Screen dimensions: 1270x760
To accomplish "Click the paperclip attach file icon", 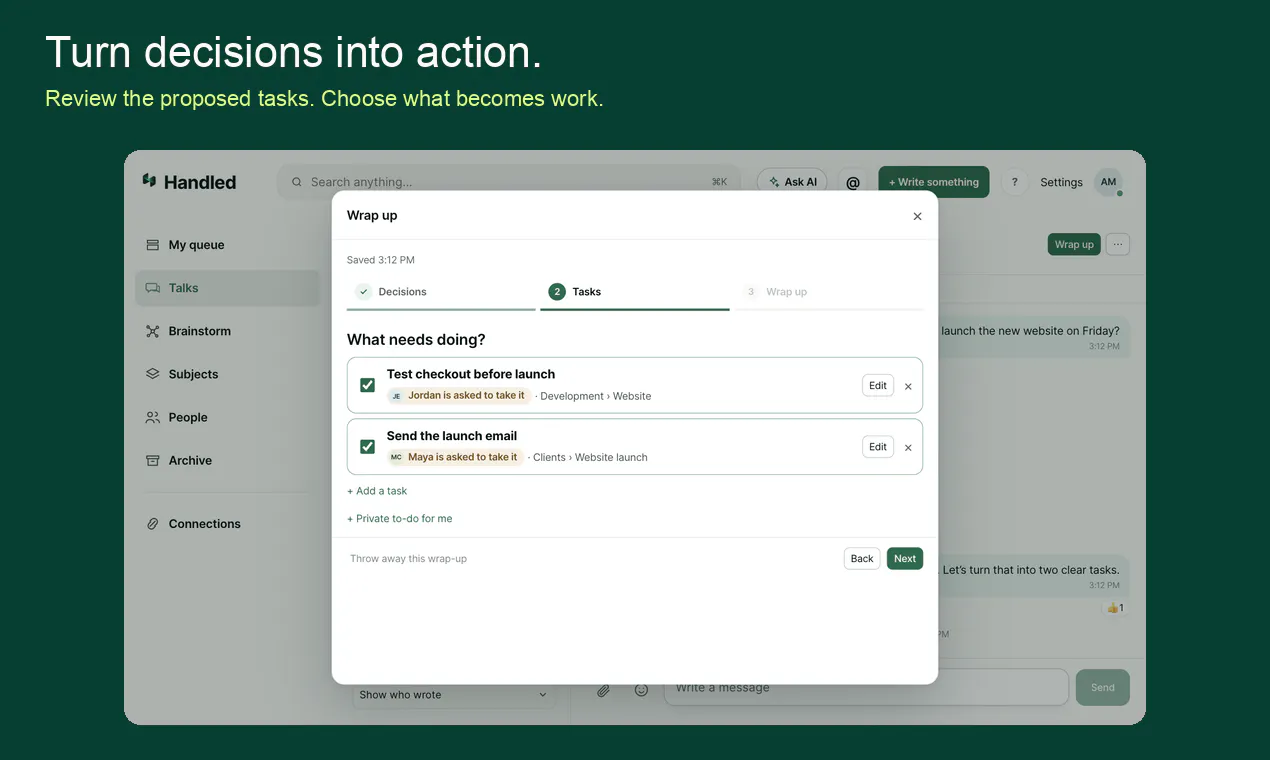I will point(603,690).
